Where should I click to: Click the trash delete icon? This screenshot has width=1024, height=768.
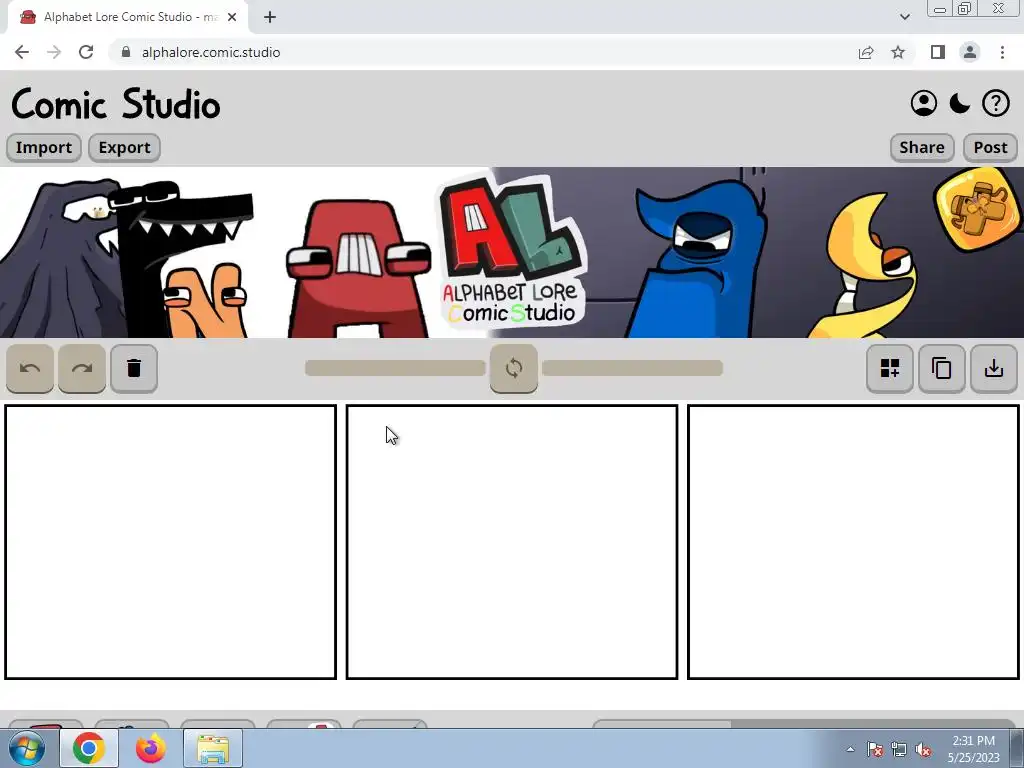(x=134, y=368)
